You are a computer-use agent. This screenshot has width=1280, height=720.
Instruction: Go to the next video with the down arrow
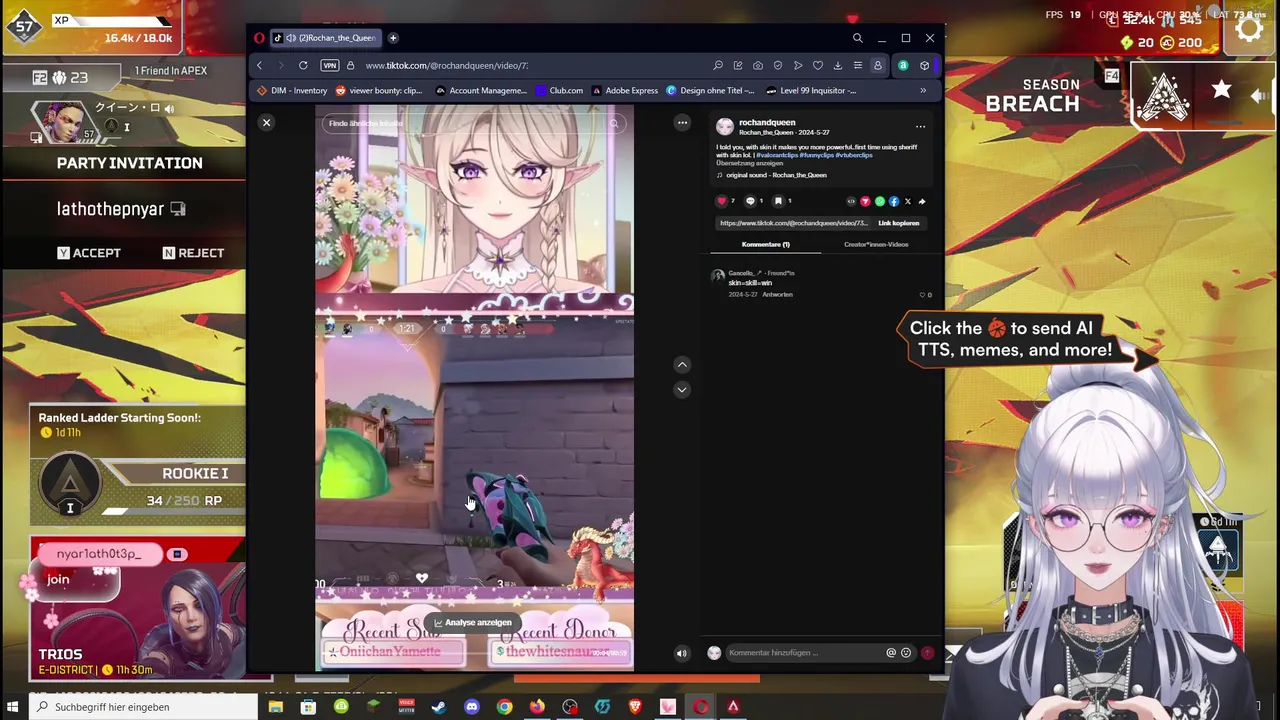point(682,389)
